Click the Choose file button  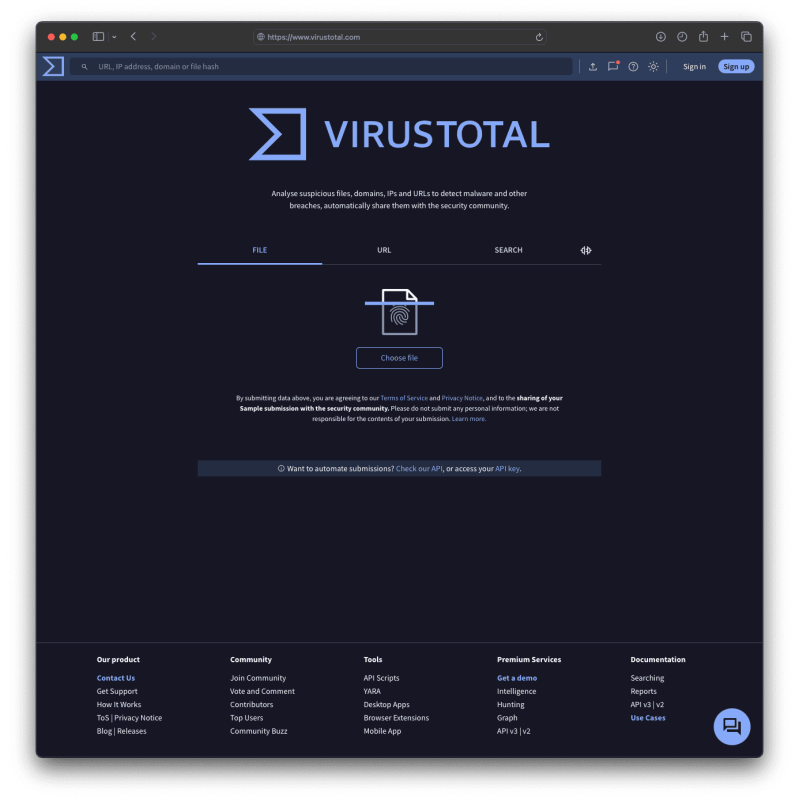click(x=399, y=358)
